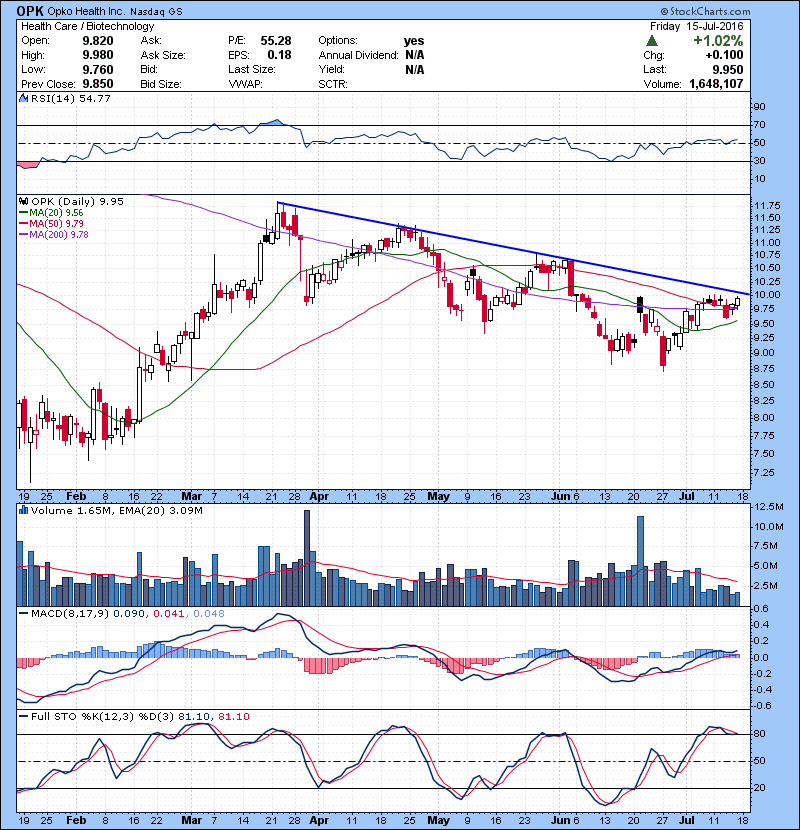Click the 70 level label on RSI axis
This screenshot has height=830, width=800.
(x=759, y=125)
